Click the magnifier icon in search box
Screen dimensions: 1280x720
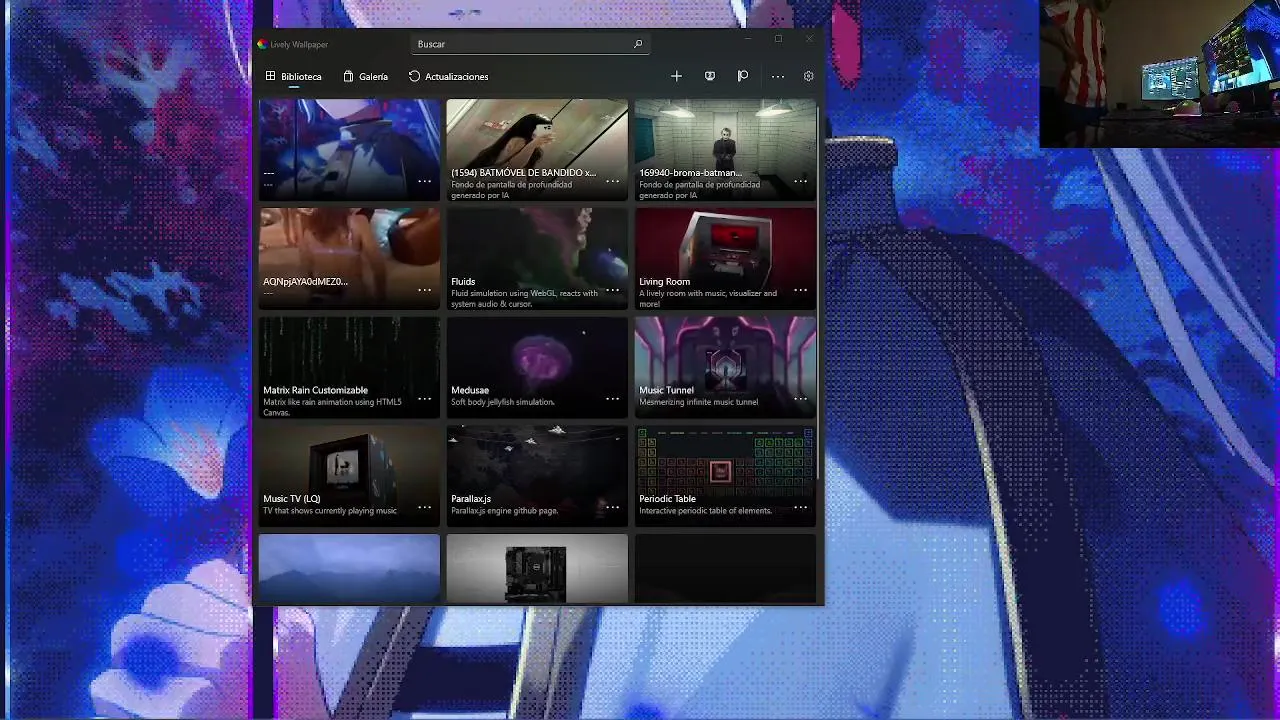click(638, 44)
